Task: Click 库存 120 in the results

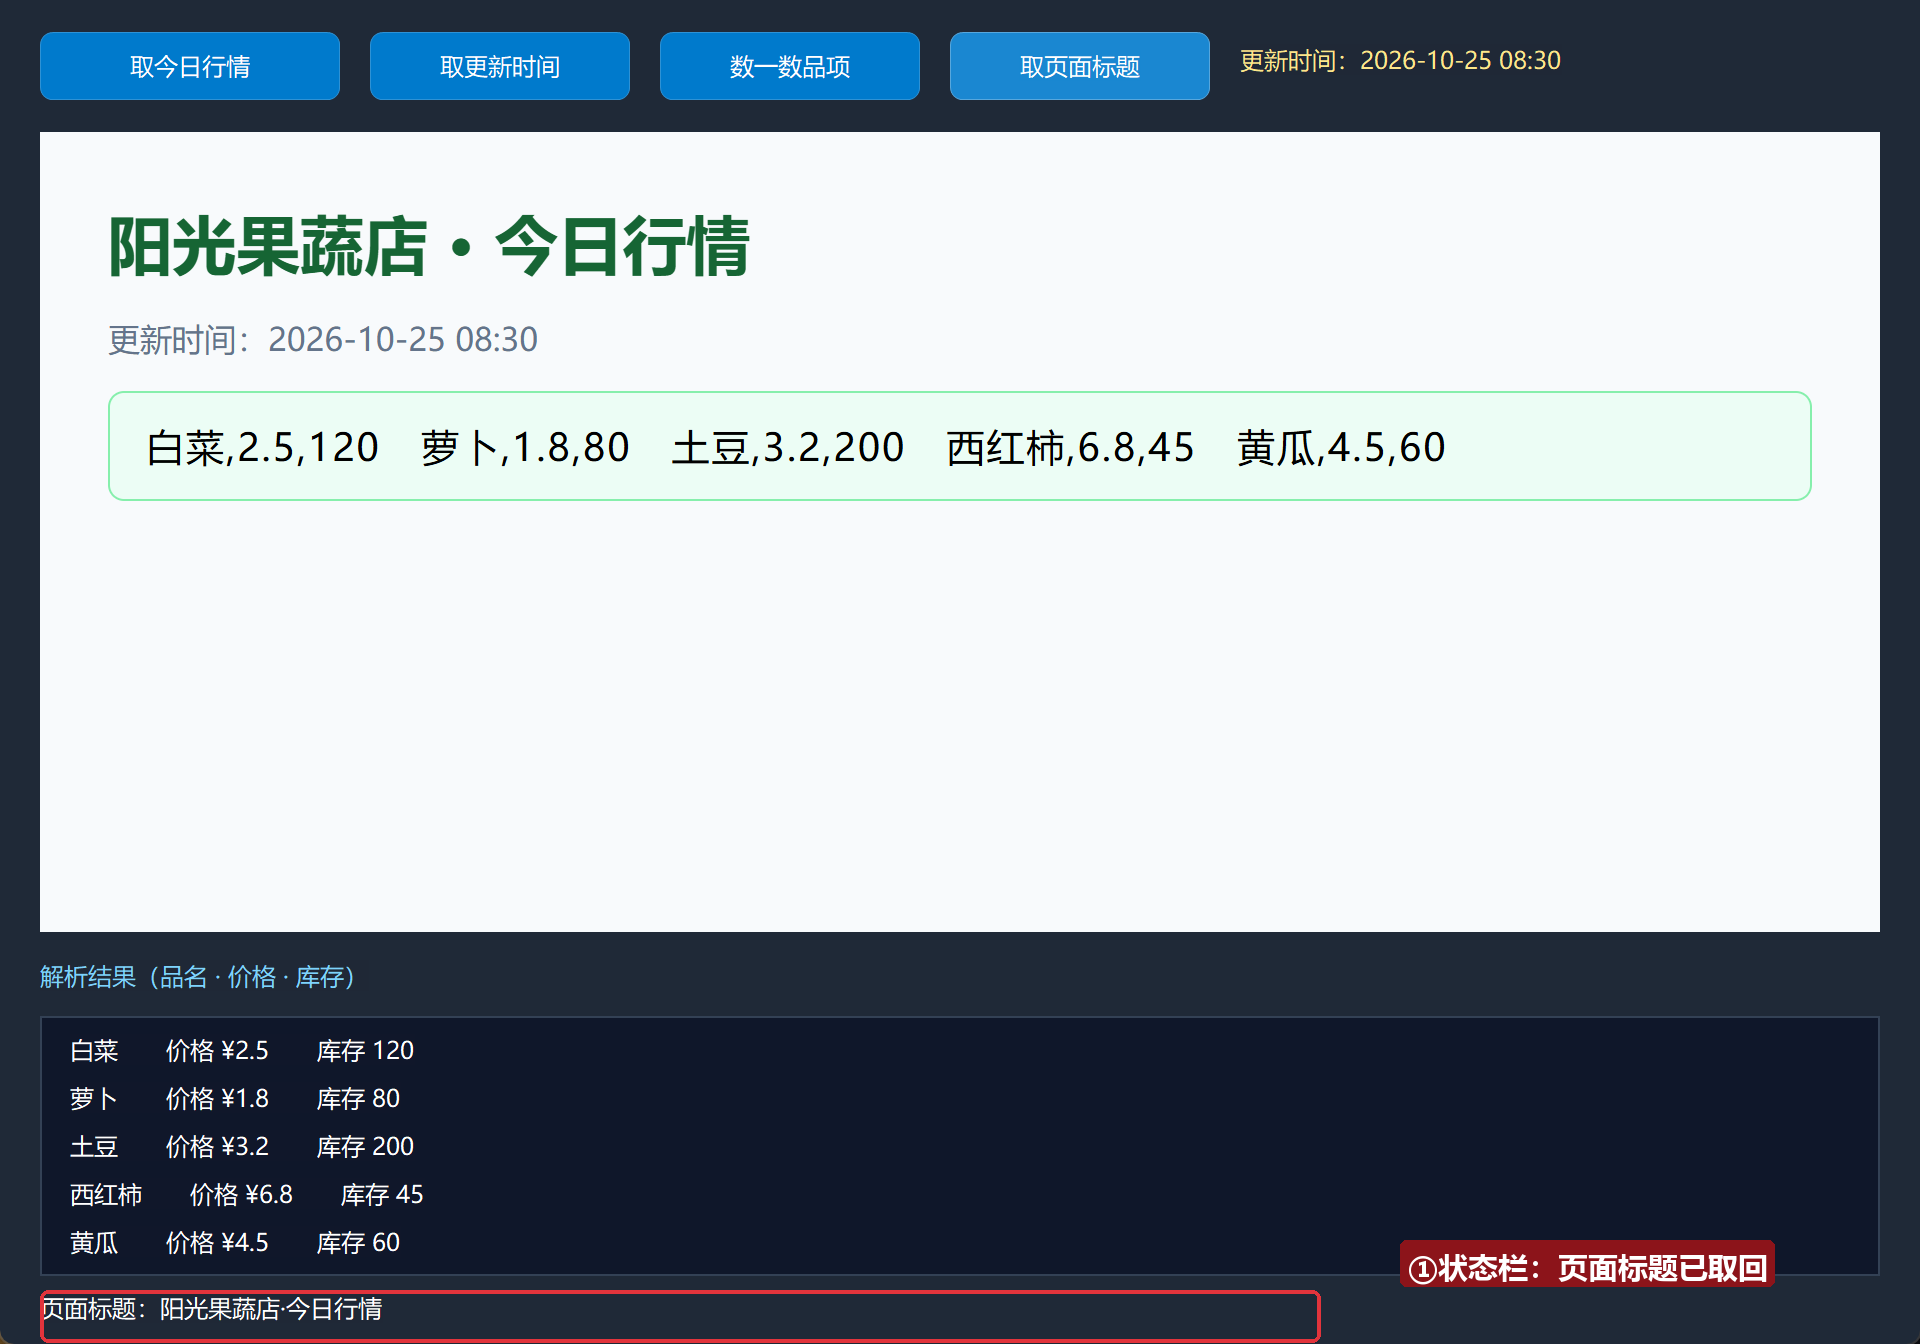Action: 365,1051
